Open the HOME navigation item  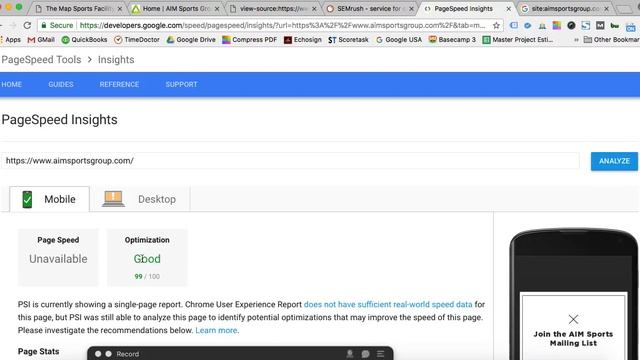[x=11, y=84]
